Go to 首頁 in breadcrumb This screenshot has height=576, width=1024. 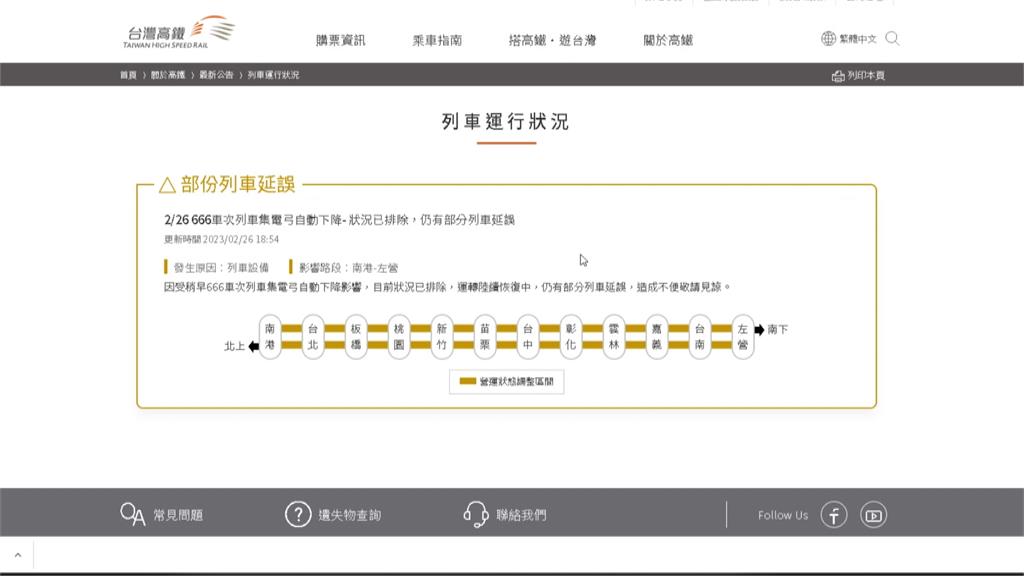pyautogui.click(x=128, y=75)
